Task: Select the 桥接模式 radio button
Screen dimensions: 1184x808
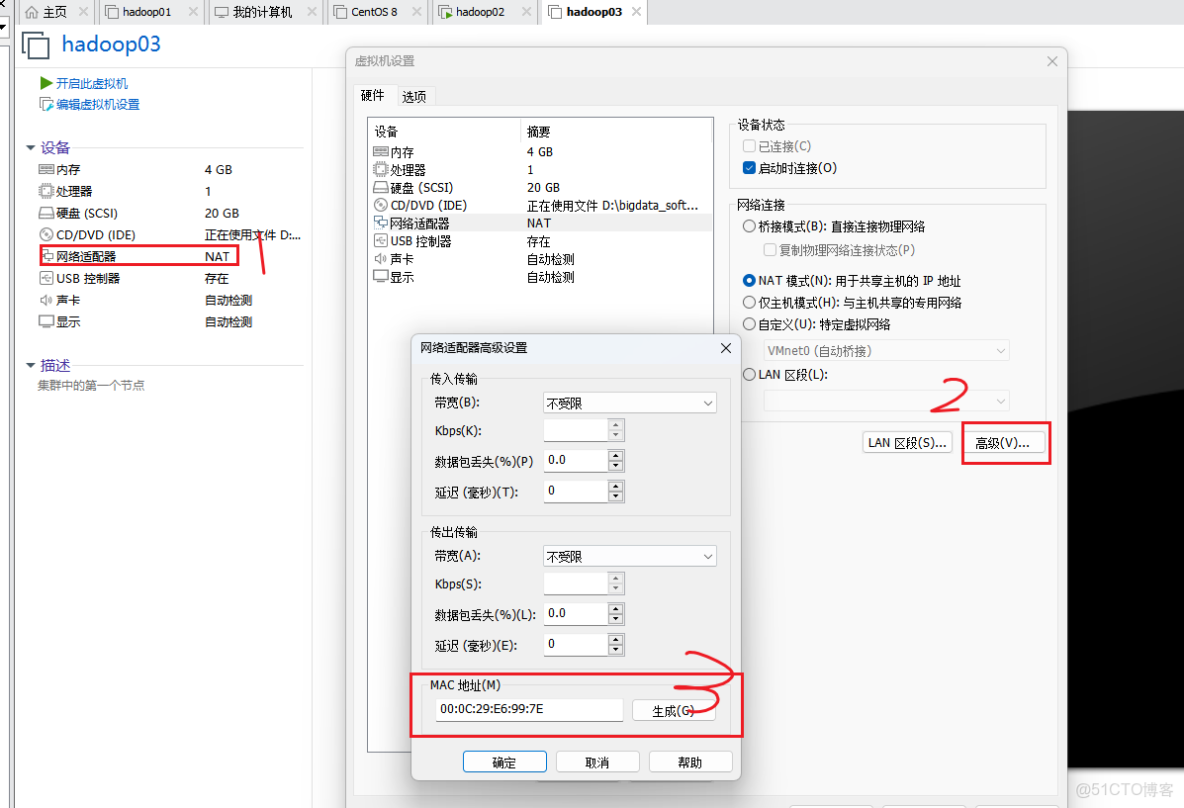Action: (x=749, y=225)
